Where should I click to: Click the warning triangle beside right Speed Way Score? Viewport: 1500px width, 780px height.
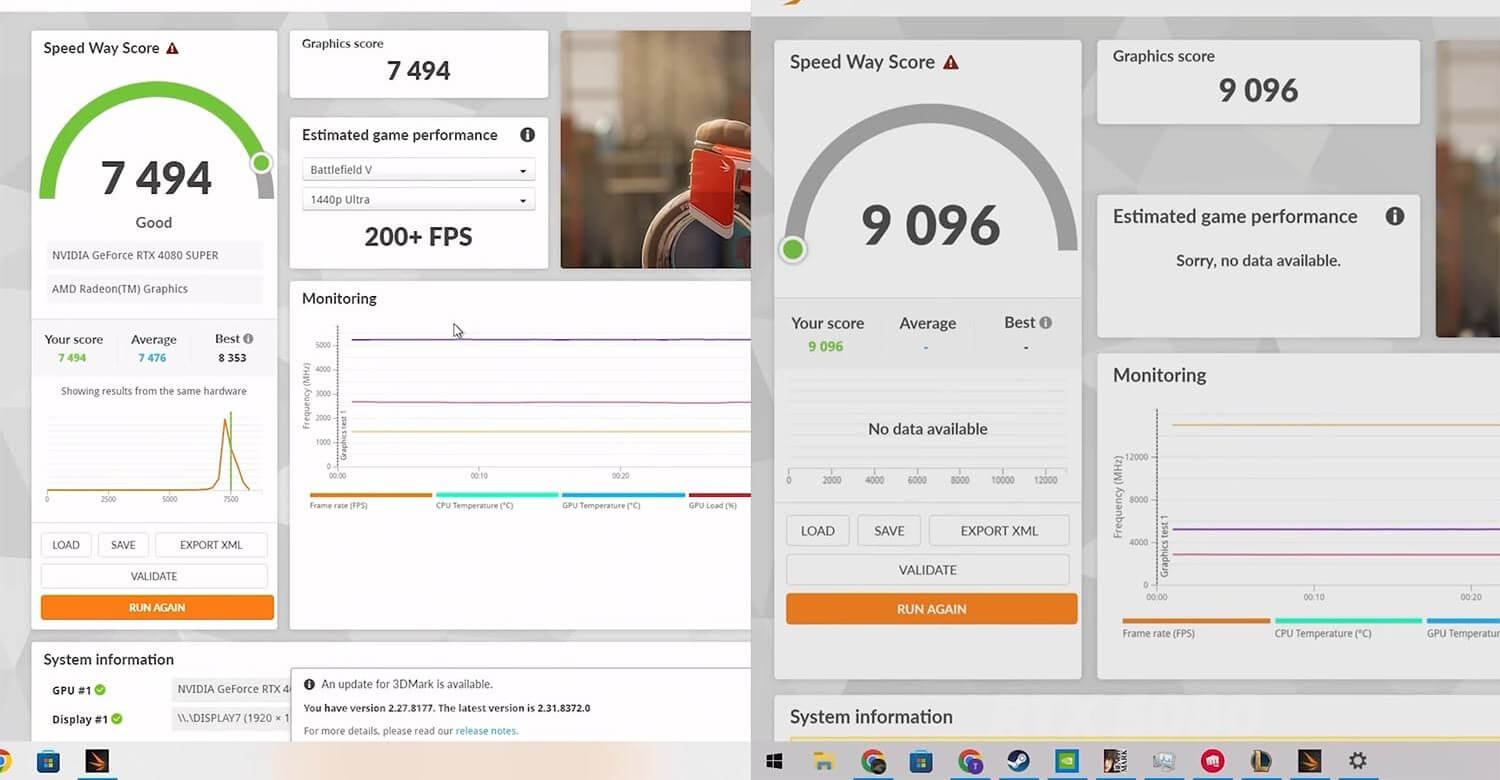coord(951,62)
